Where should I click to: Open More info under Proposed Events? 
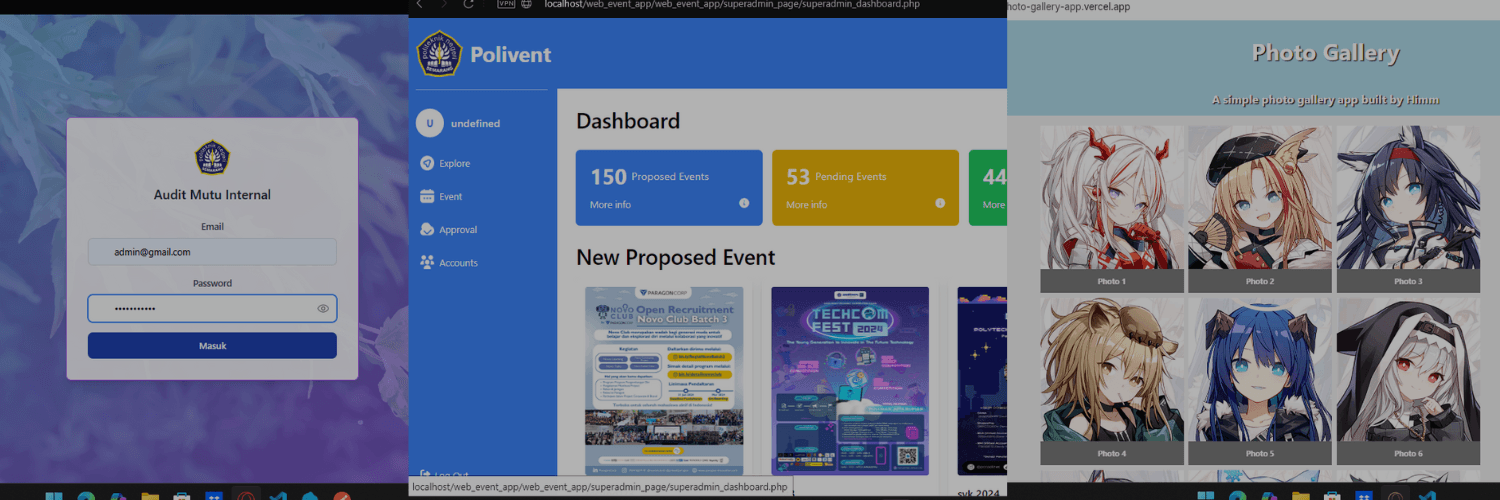pyautogui.click(x=610, y=205)
